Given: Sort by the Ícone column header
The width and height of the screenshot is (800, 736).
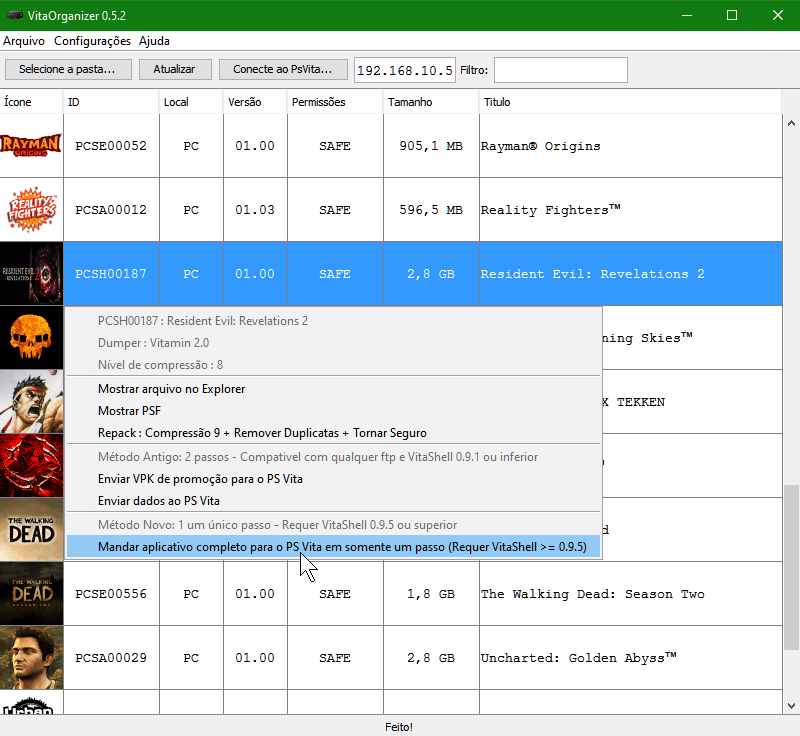Looking at the screenshot, I should 31,102.
